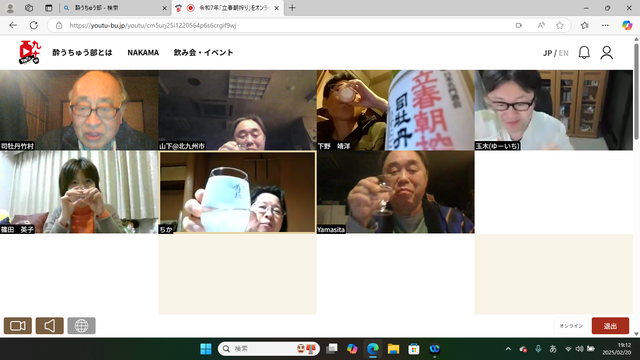
Task: Click the Youtu-bu site logo
Action: click(x=30, y=52)
